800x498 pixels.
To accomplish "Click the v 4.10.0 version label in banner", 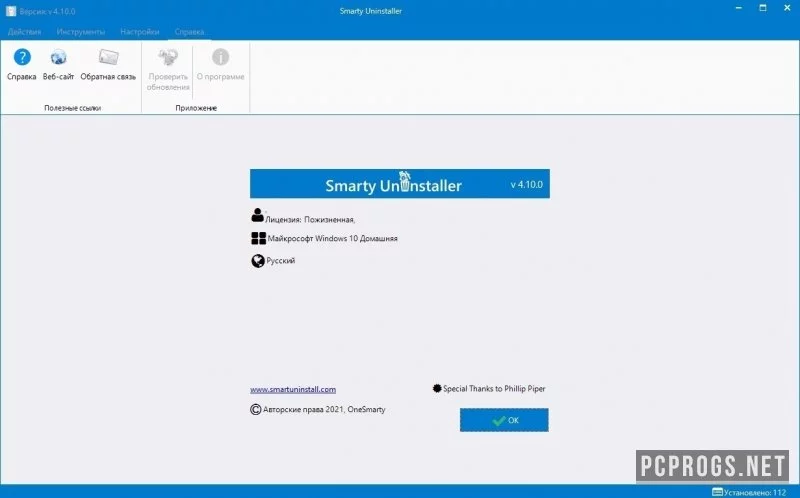I will 527,185.
